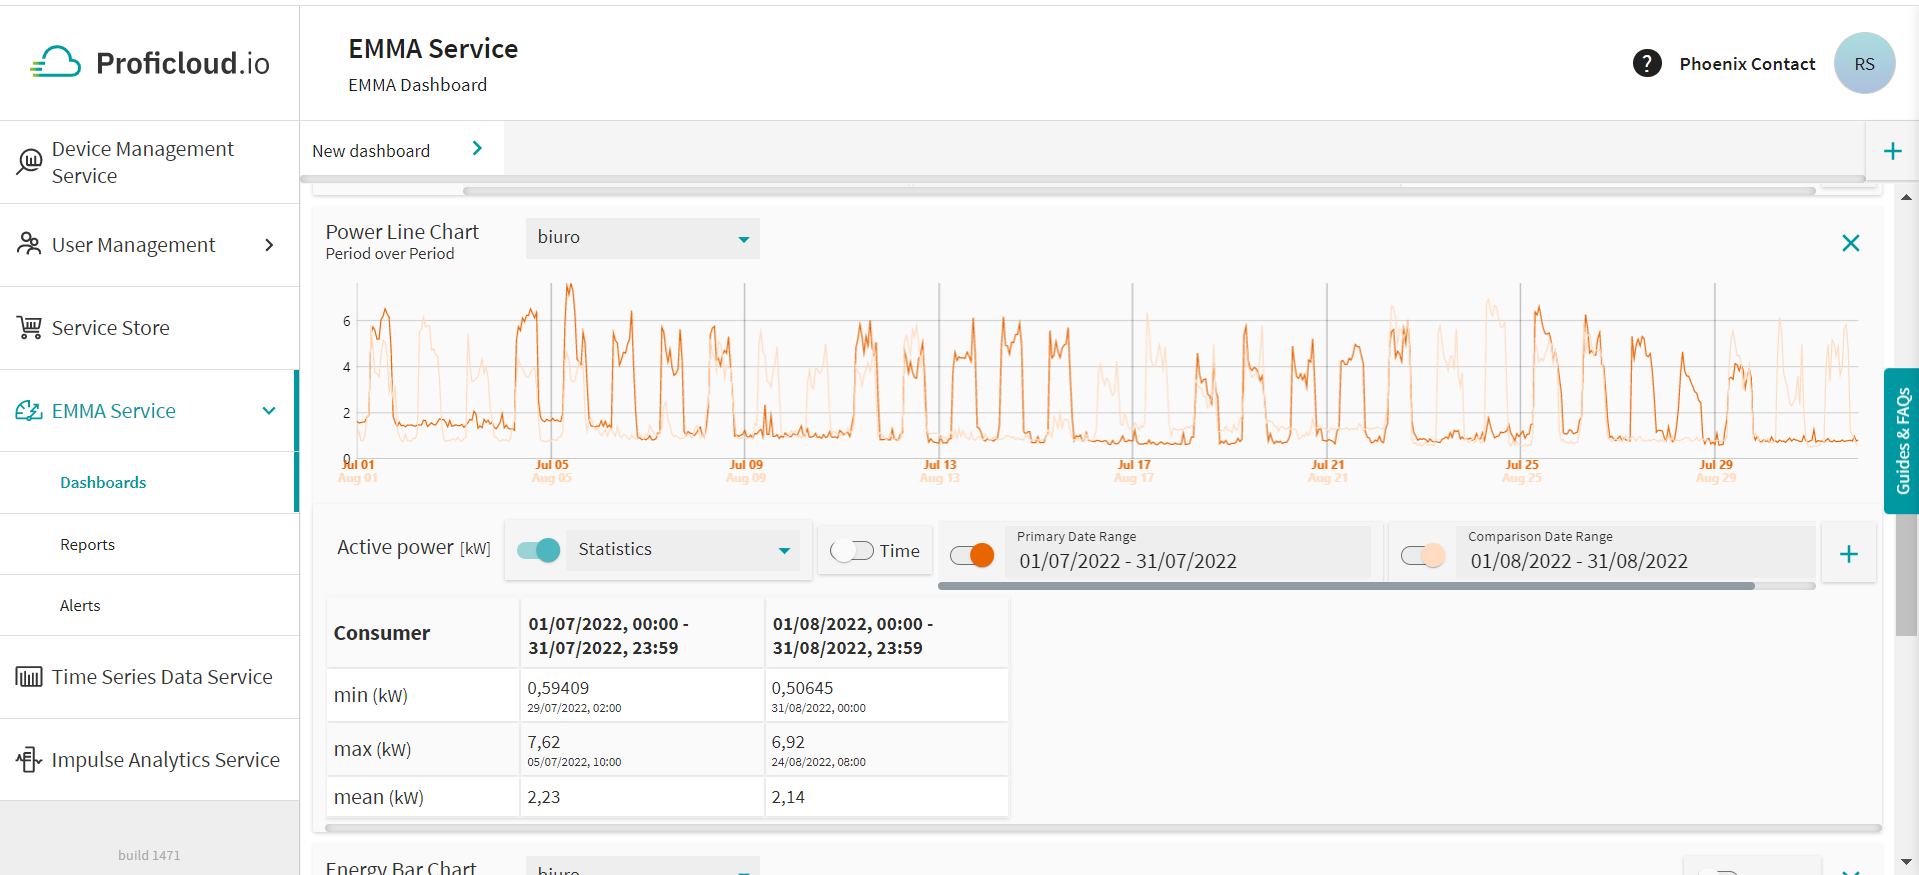1919x875 pixels.
Task: Open the Service Store menu item
Action: pyautogui.click(x=149, y=328)
